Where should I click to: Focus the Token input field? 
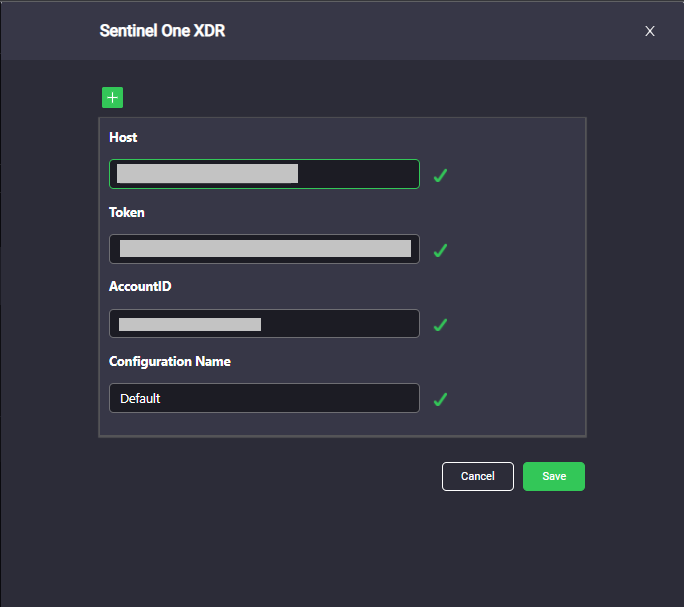(264, 249)
